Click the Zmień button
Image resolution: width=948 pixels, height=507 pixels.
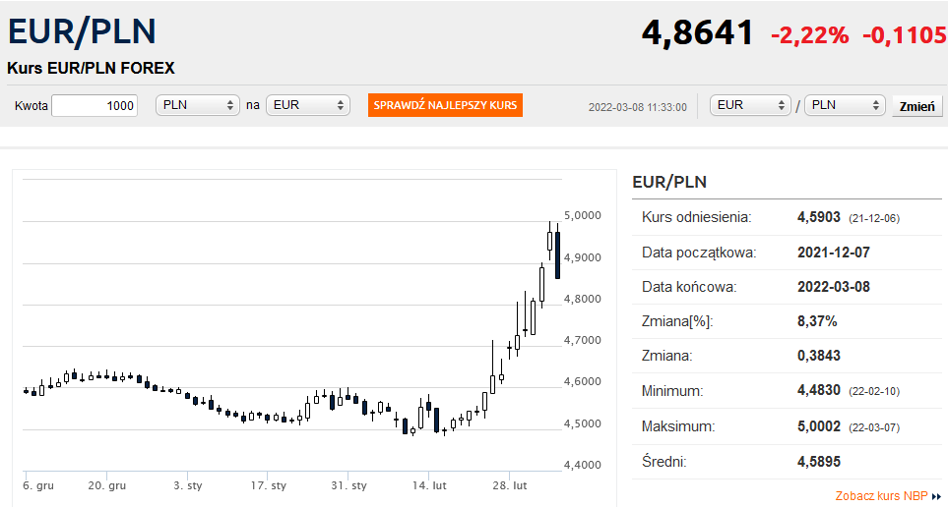(x=917, y=106)
